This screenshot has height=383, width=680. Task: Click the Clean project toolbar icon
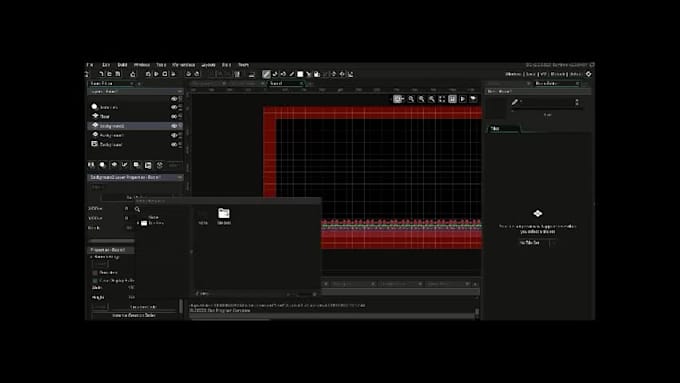click(173, 74)
